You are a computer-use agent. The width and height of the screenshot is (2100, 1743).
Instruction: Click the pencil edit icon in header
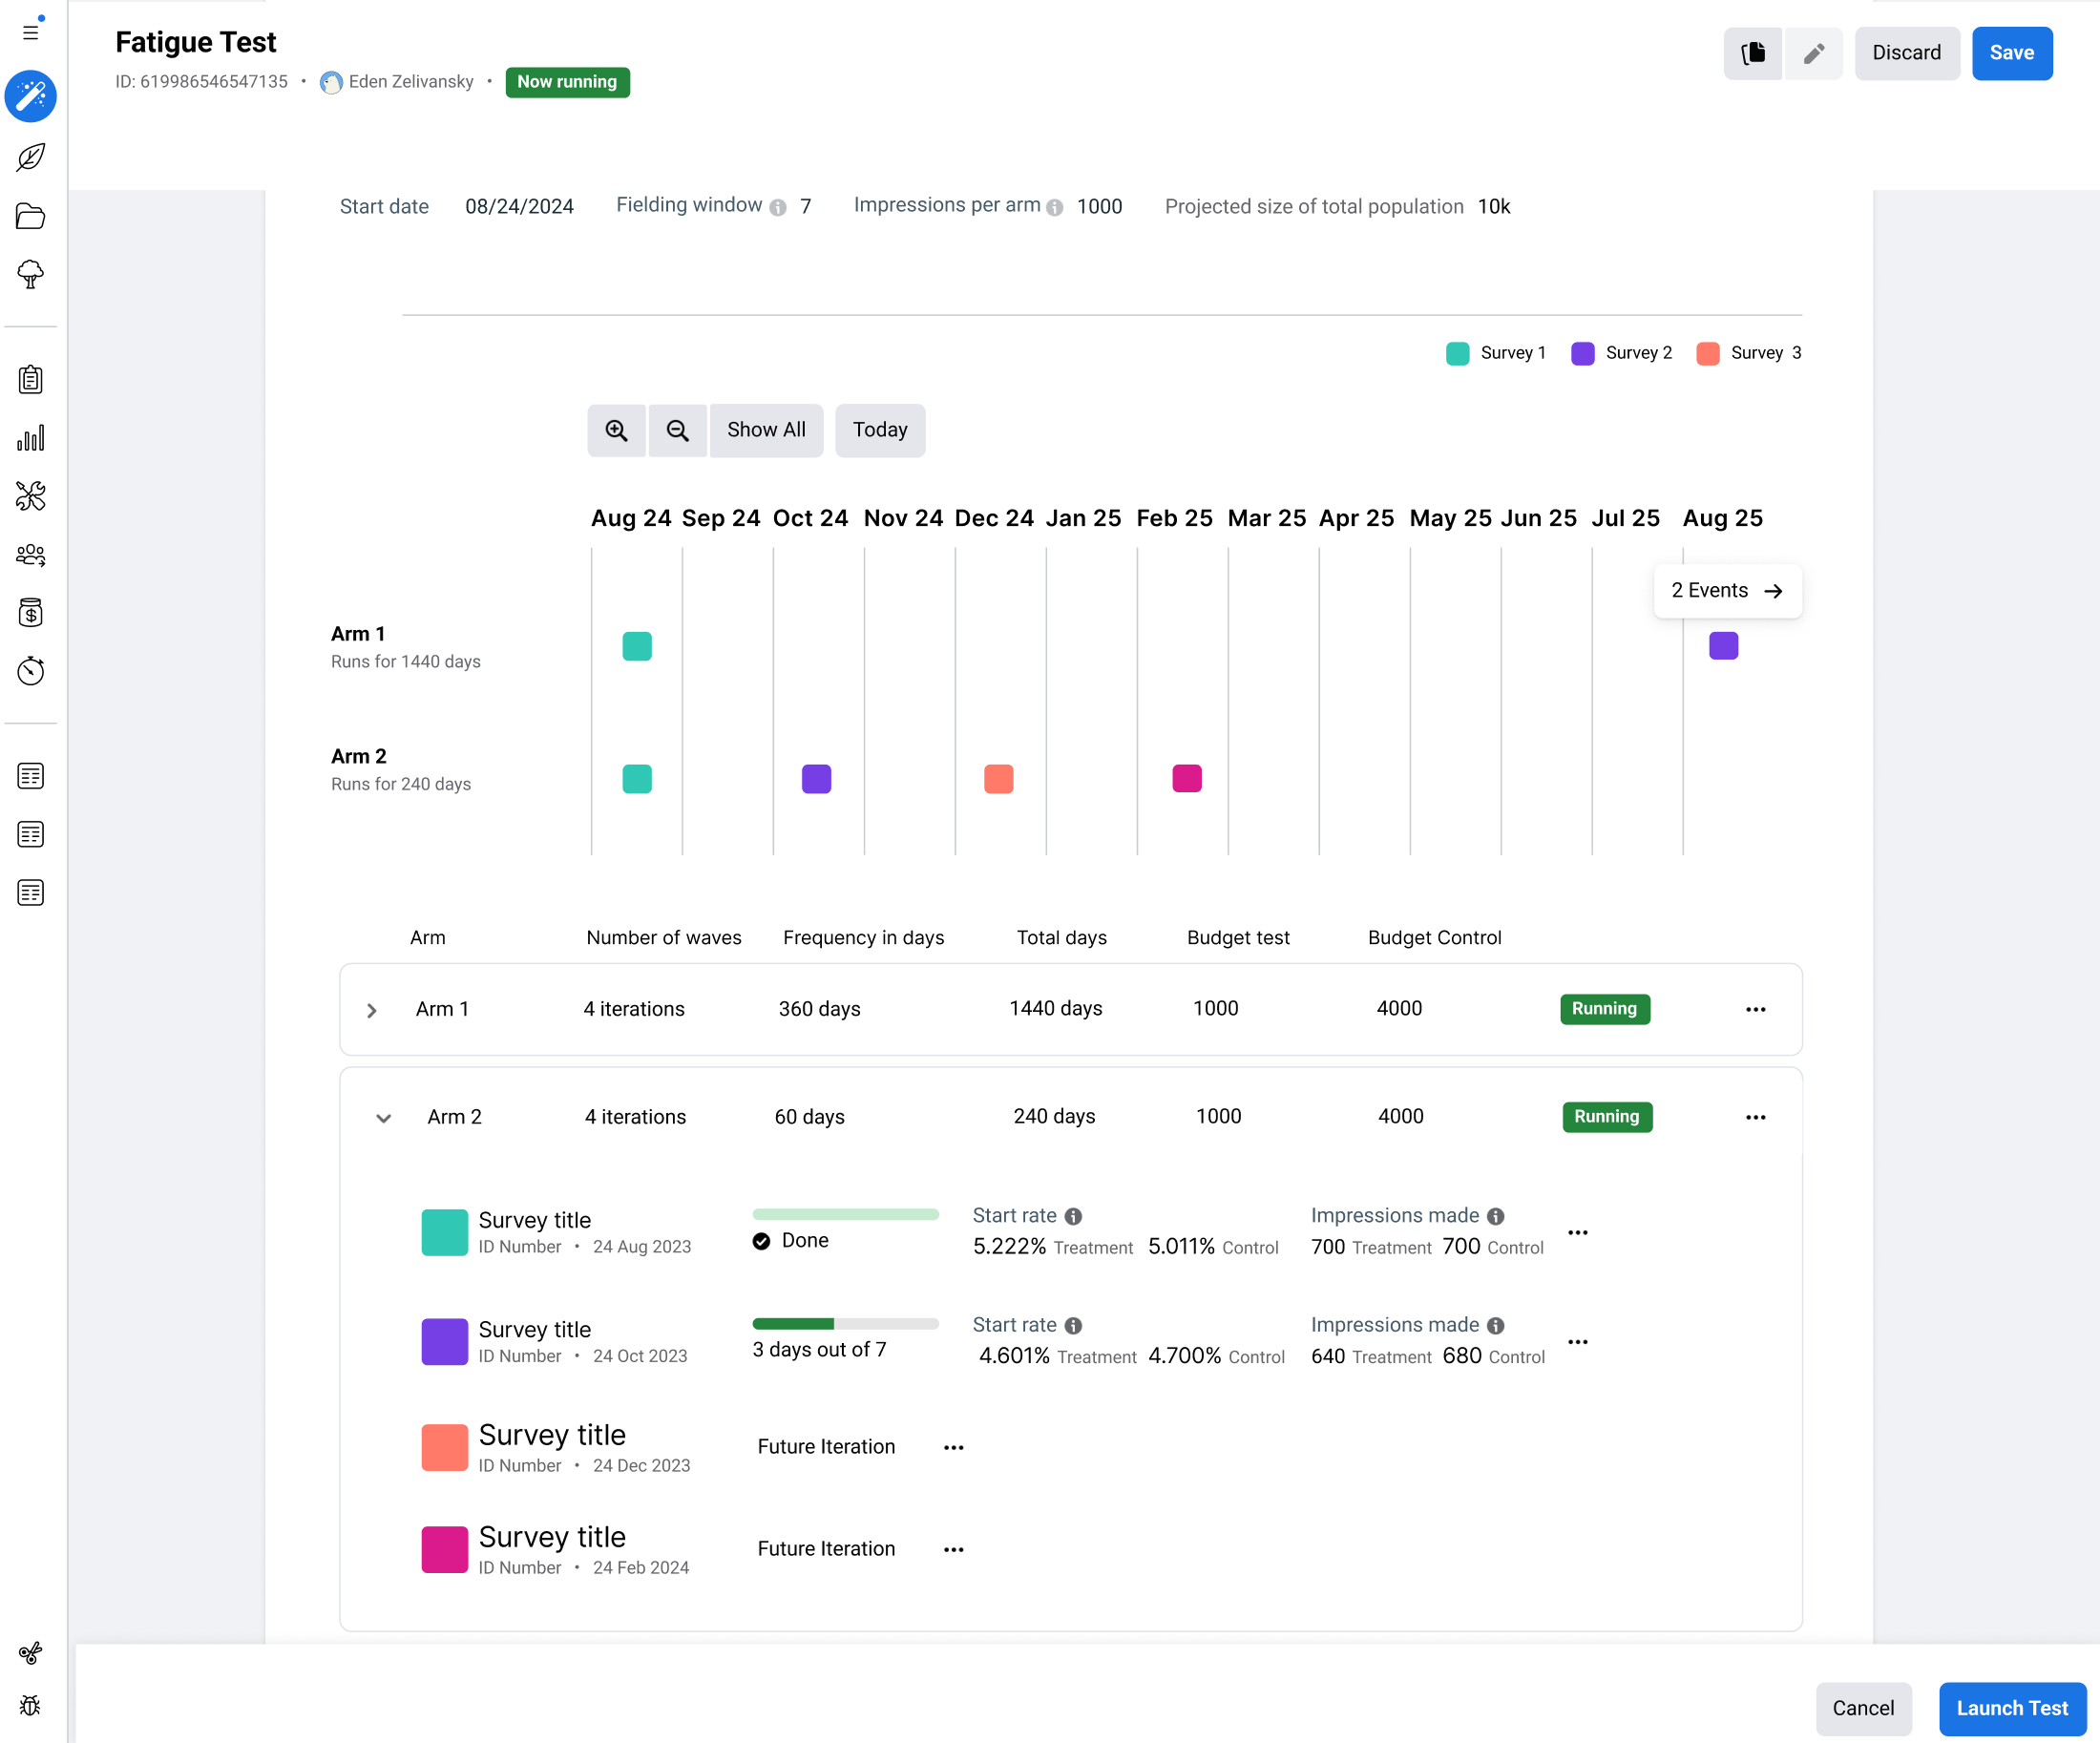(1813, 53)
